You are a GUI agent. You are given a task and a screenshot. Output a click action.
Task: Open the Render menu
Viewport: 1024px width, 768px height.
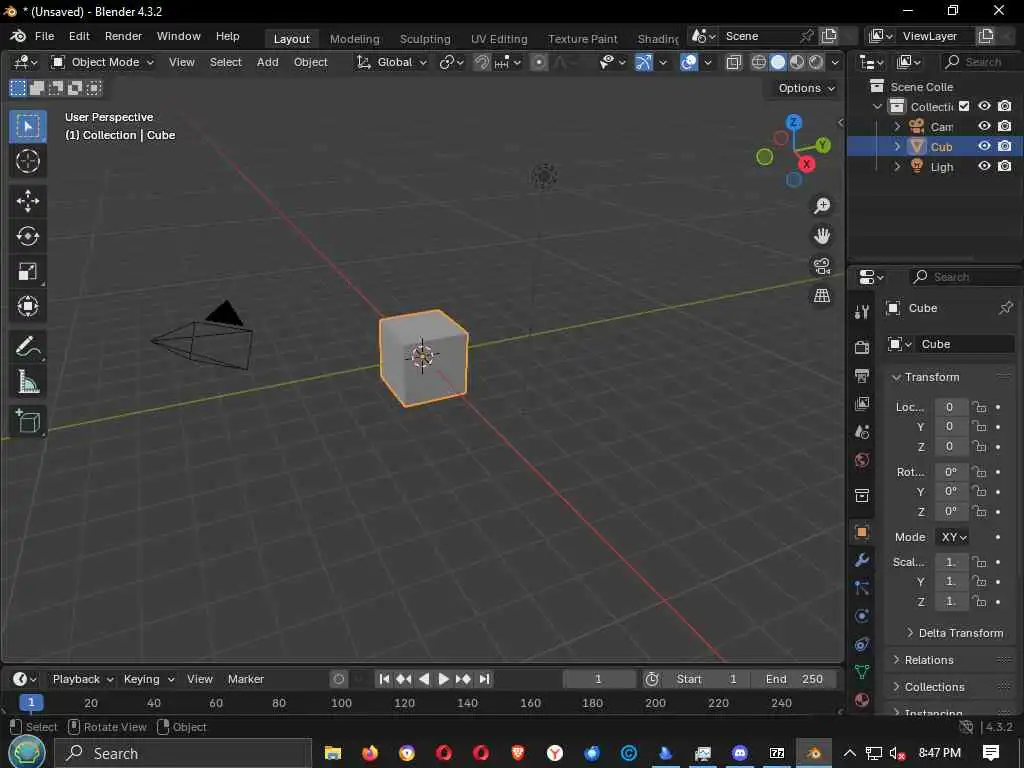[x=123, y=36]
